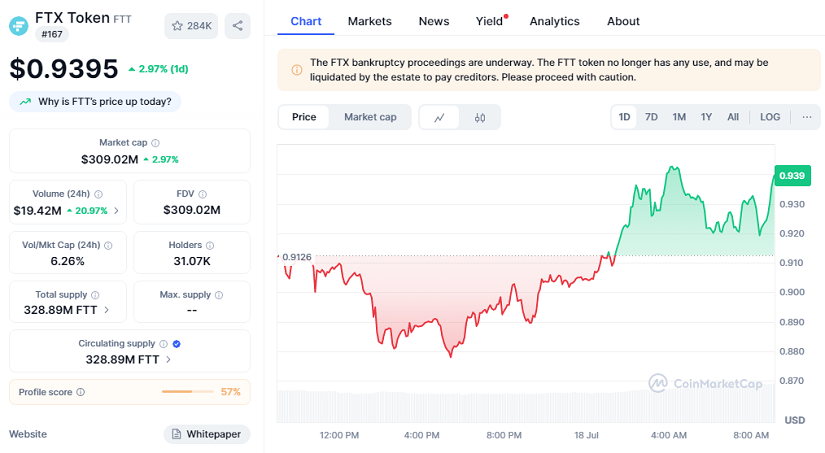Screen dimensions: 825x453
Task: Click the info icon beside Profile score
Action: (x=81, y=392)
